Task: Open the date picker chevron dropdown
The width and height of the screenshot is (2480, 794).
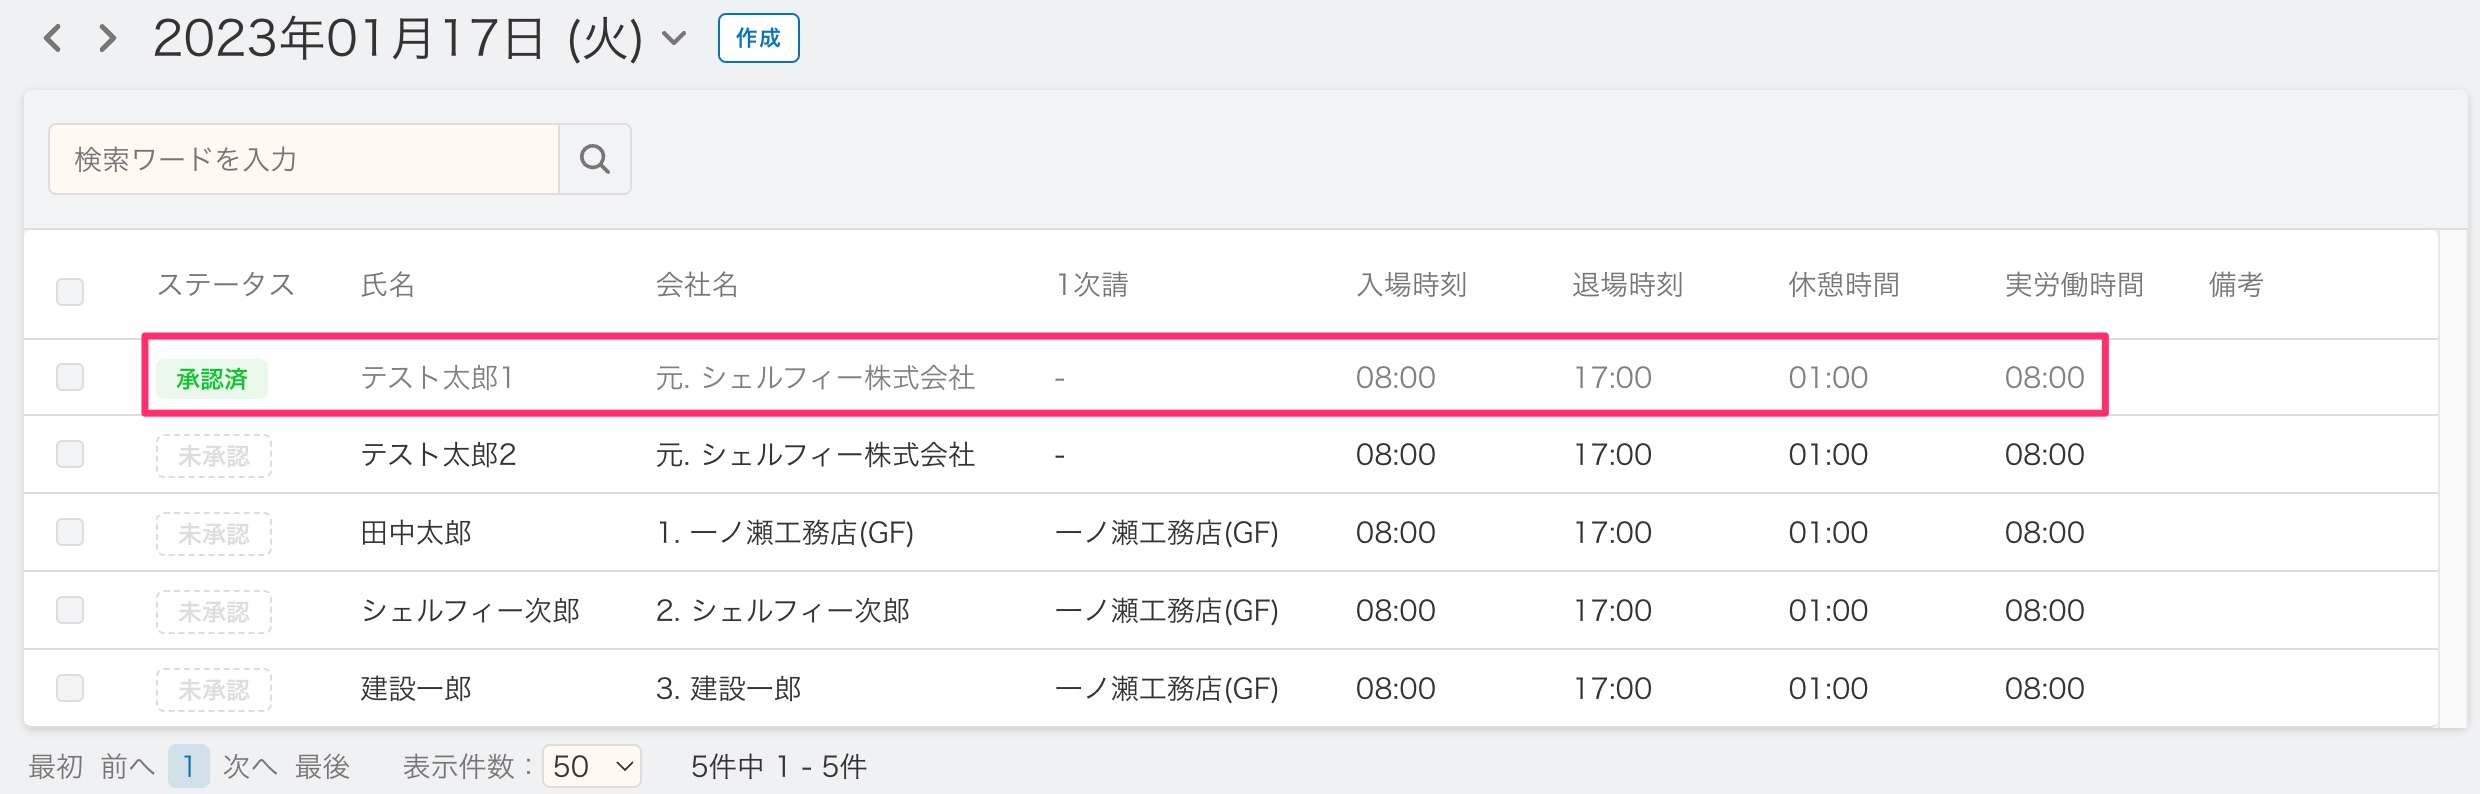Action: point(675,39)
